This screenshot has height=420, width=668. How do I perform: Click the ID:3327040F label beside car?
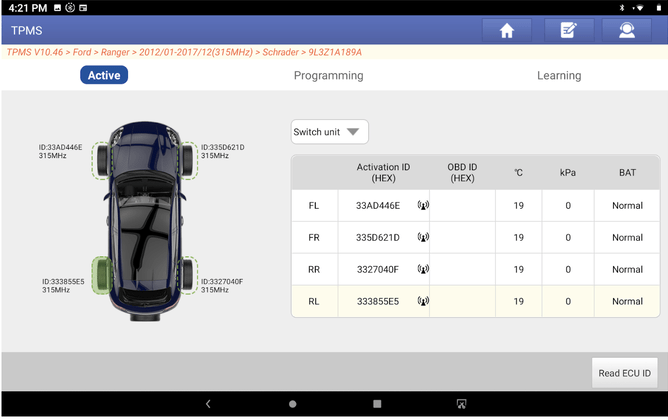(222, 282)
